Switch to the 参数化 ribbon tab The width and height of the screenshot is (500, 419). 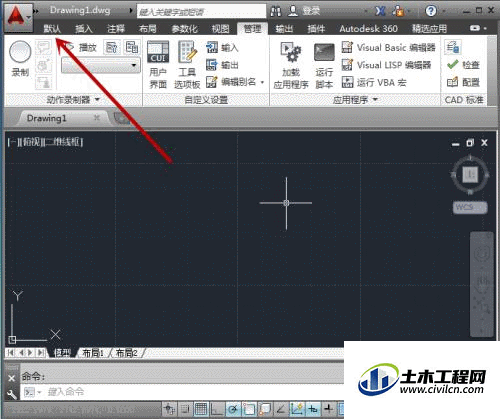tap(184, 29)
